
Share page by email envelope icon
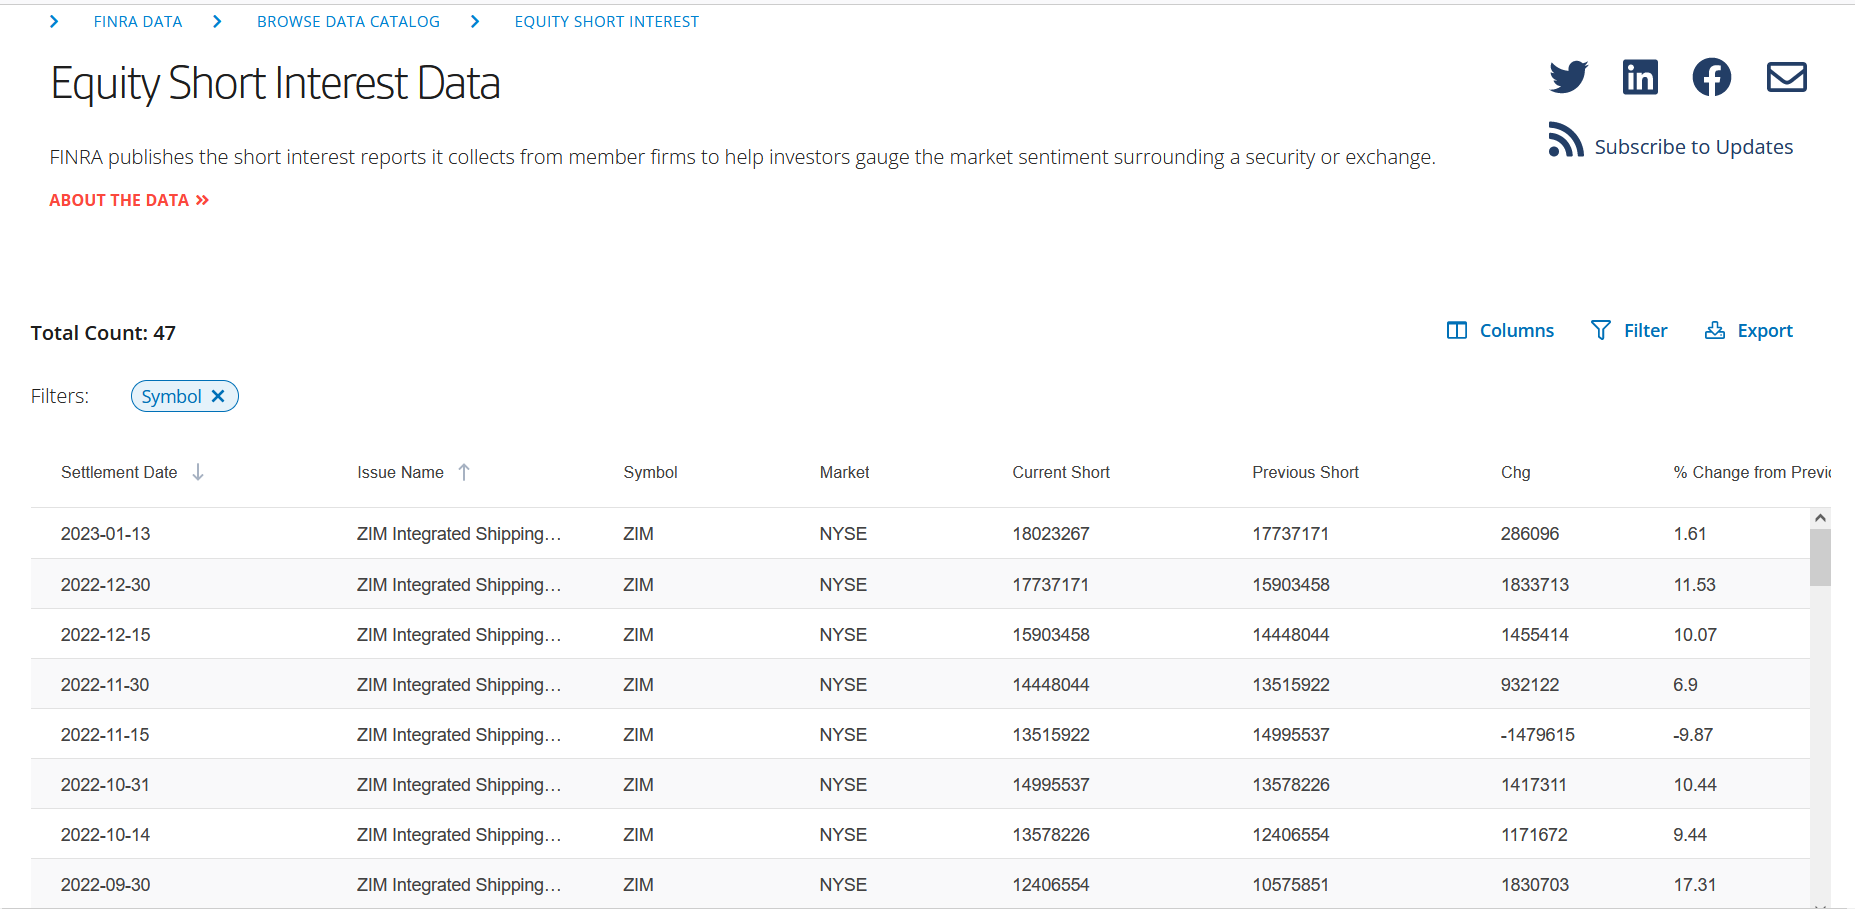pyautogui.click(x=1786, y=77)
